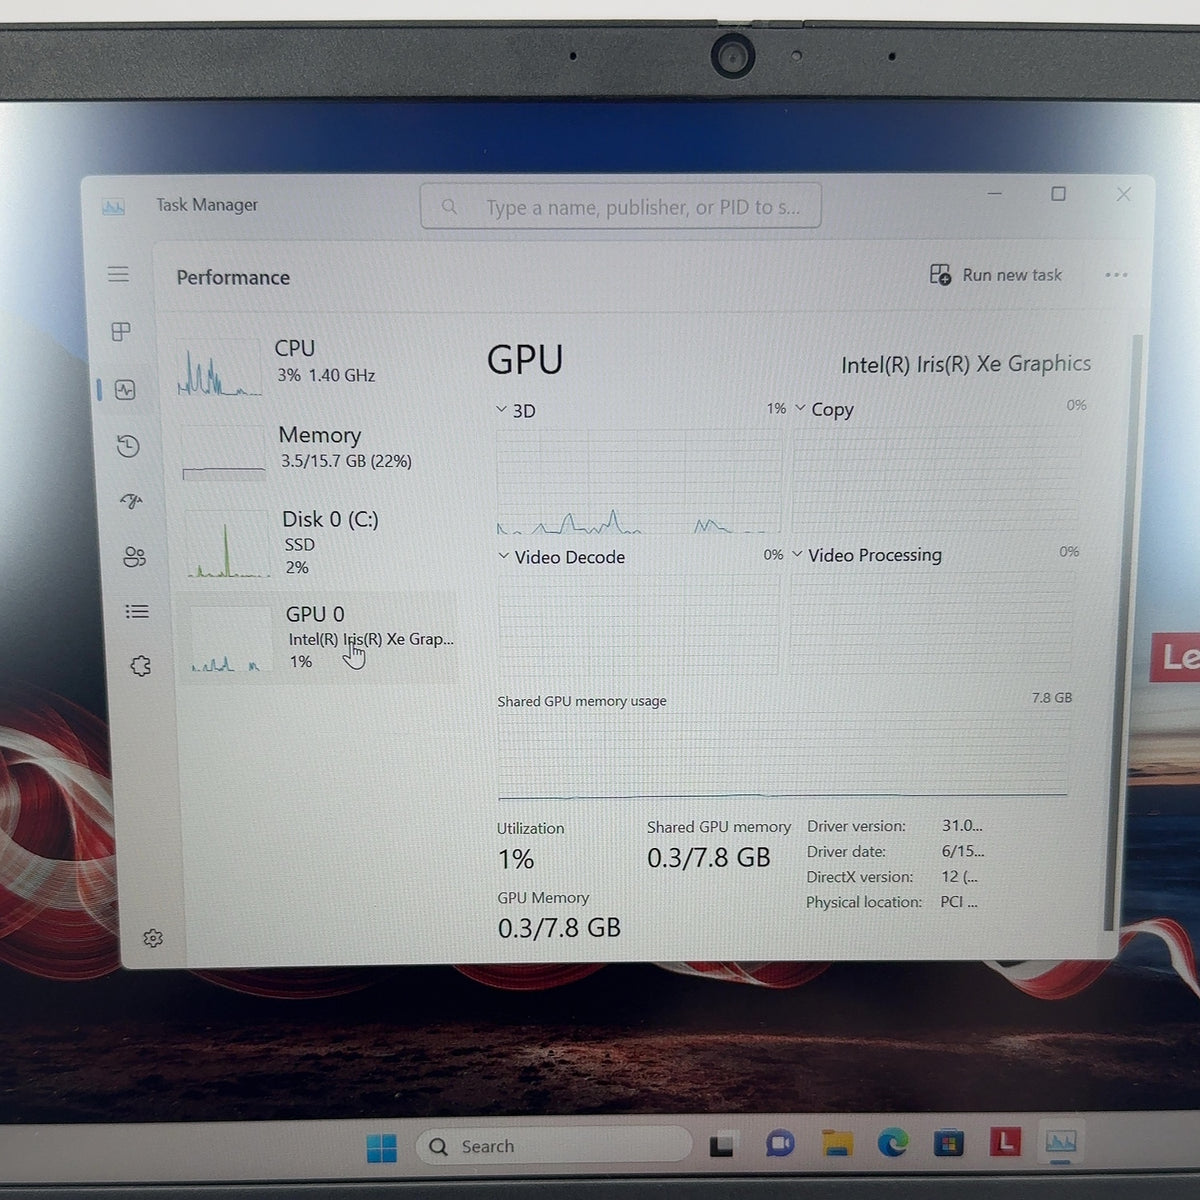Screen dimensions: 1200x1200
Task: Click Run new task button
Action: pyautogui.click(x=995, y=275)
